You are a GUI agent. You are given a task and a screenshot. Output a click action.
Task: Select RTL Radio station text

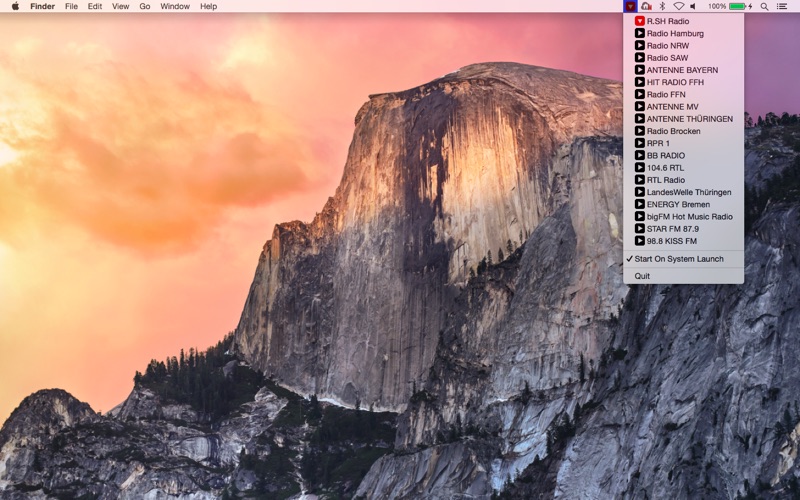point(666,180)
